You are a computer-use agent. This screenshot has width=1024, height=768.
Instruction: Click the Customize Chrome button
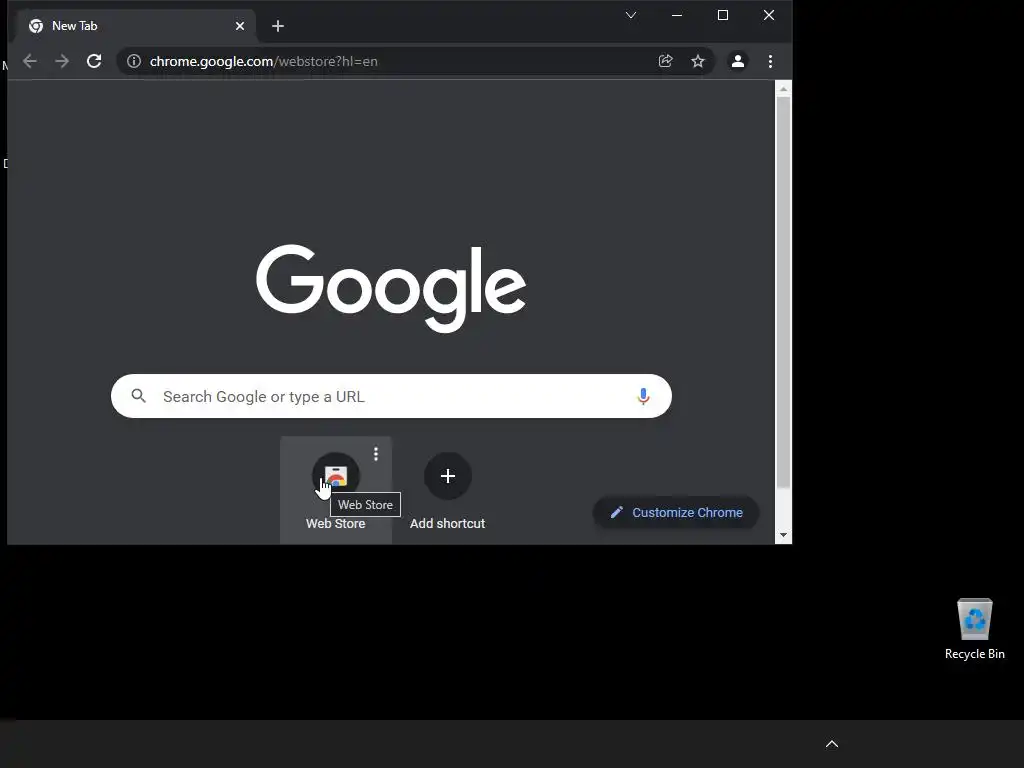pos(676,513)
